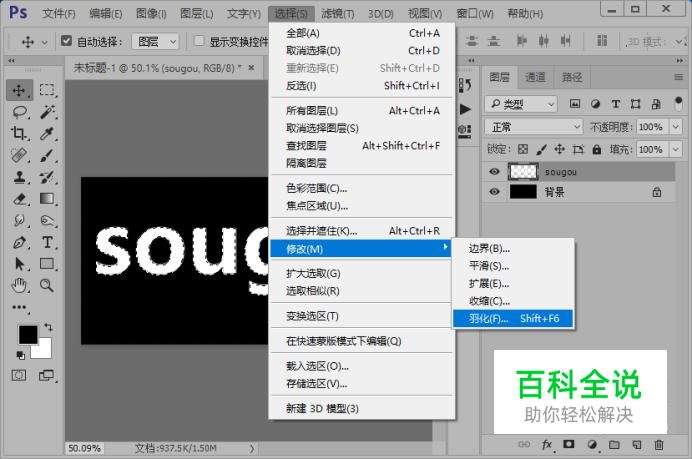Create a new layer group
The height and width of the screenshot is (459, 692).
(614, 444)
